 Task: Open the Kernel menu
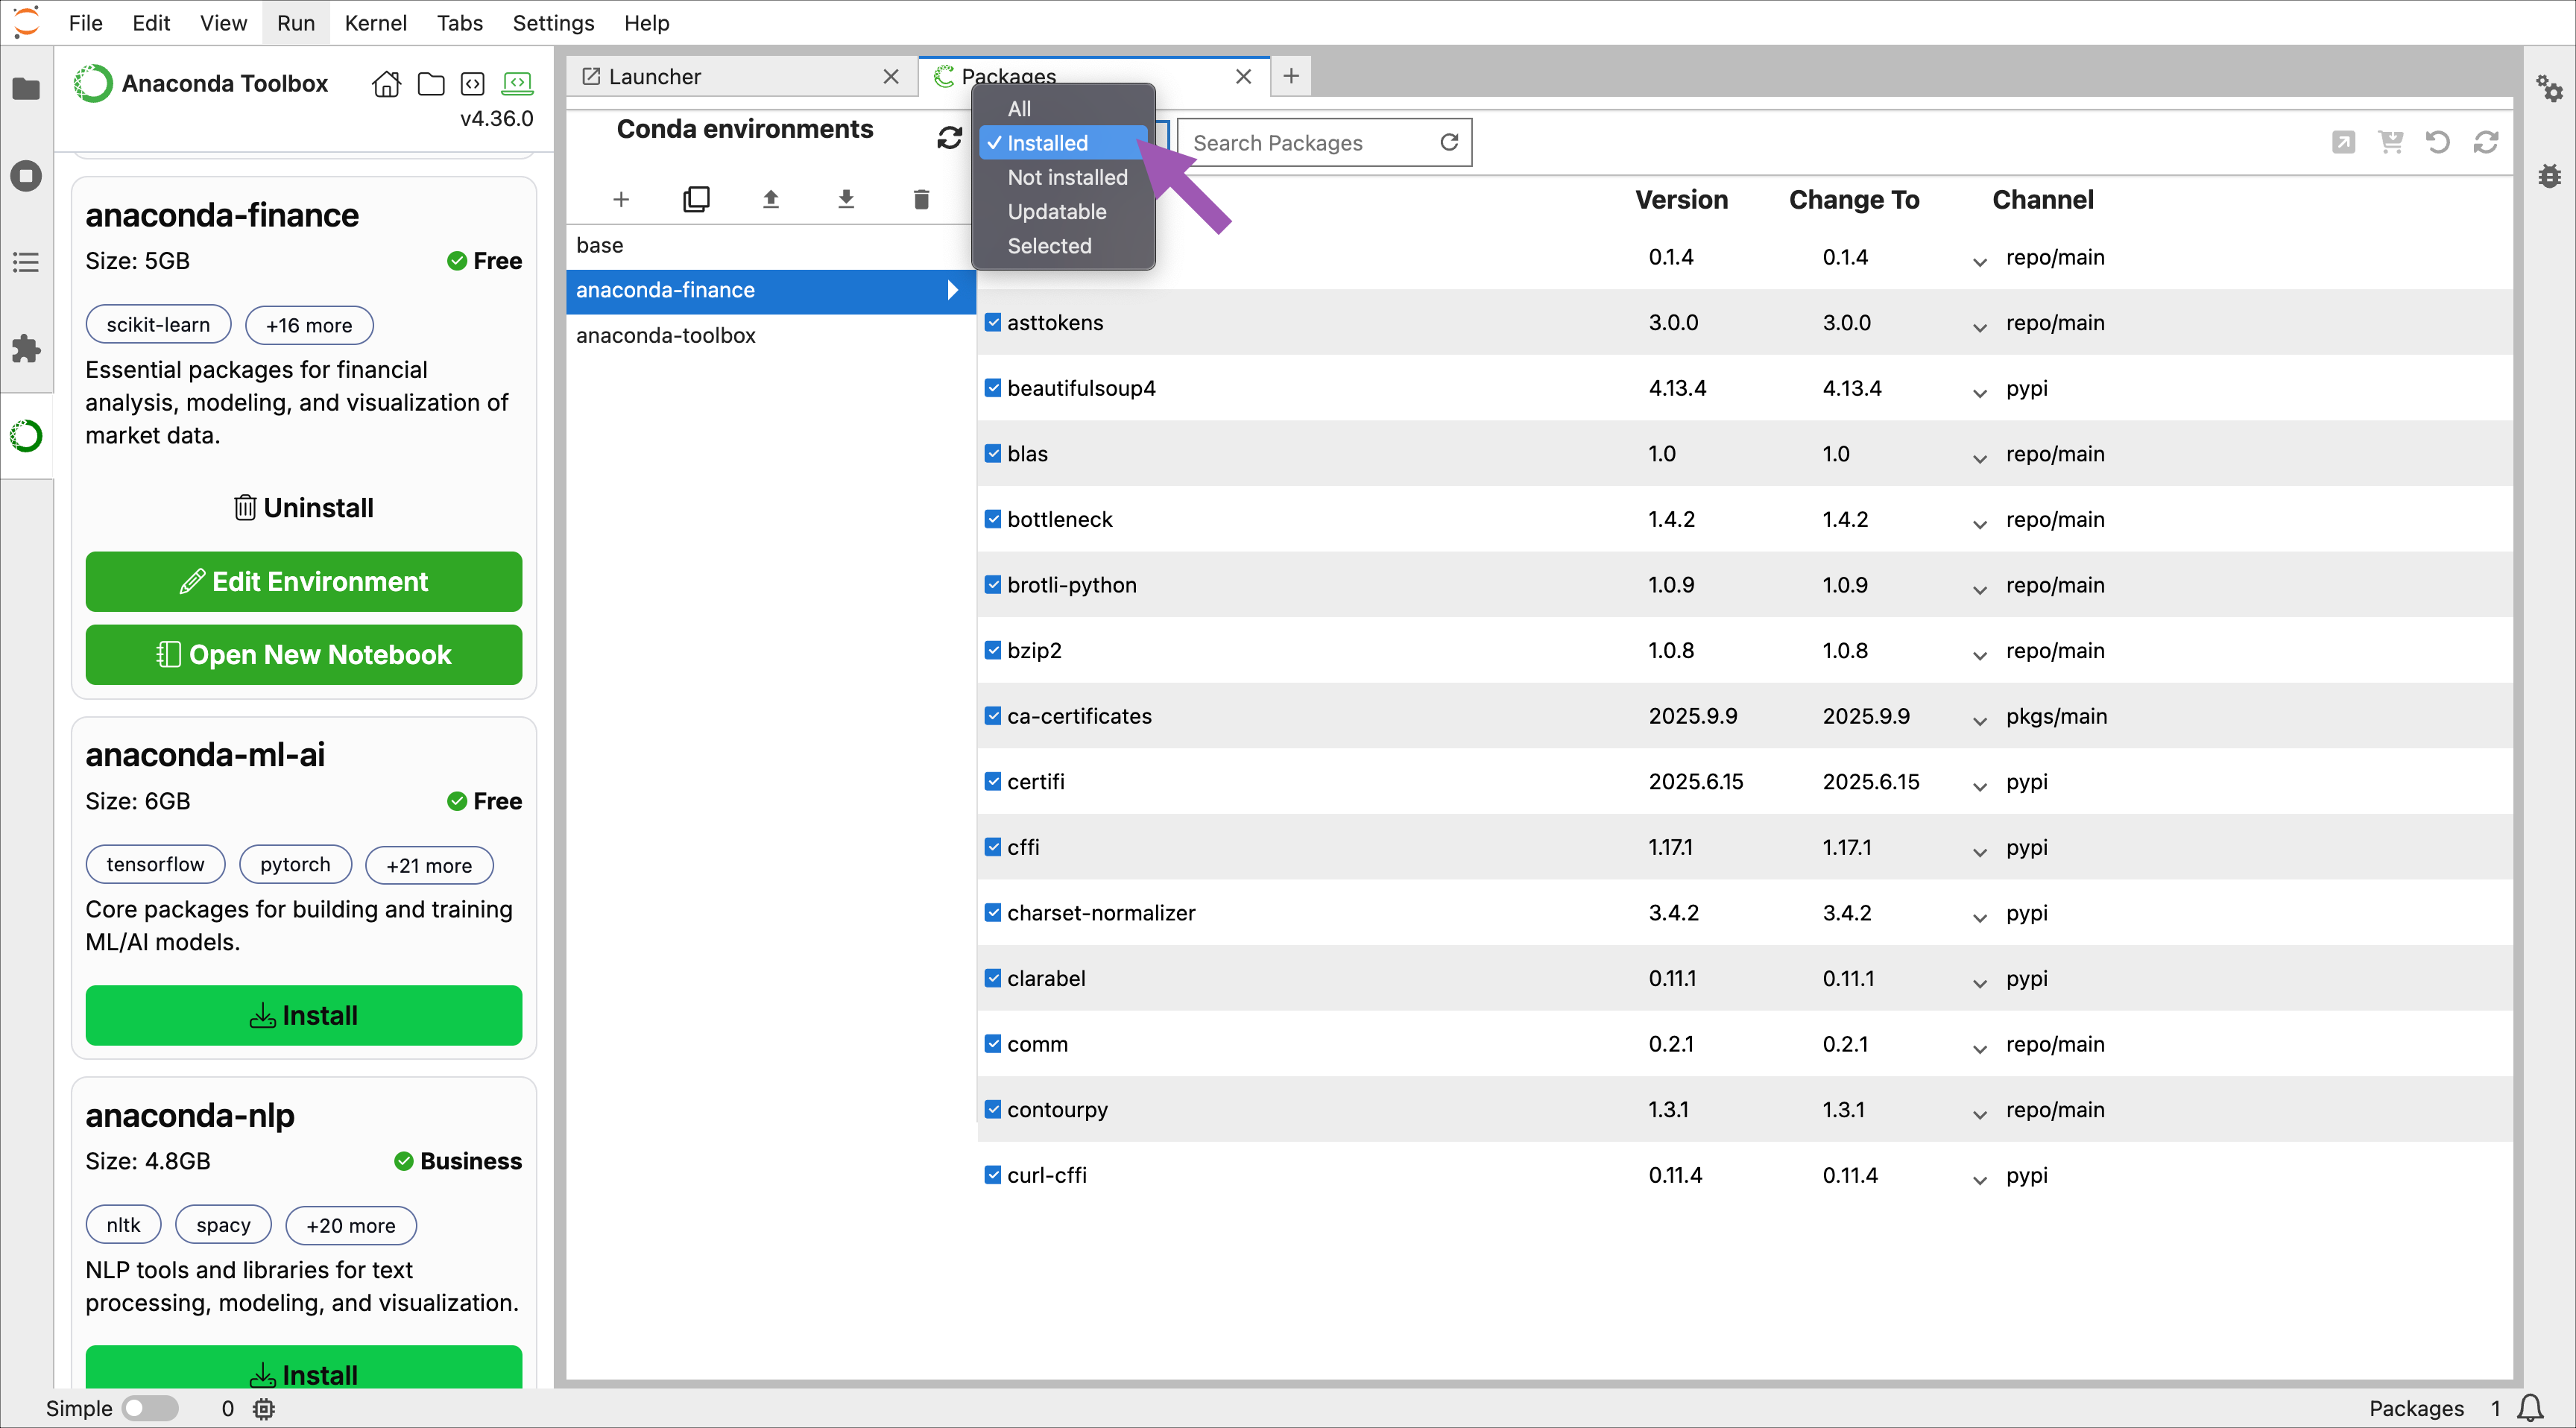pos(374,22)
